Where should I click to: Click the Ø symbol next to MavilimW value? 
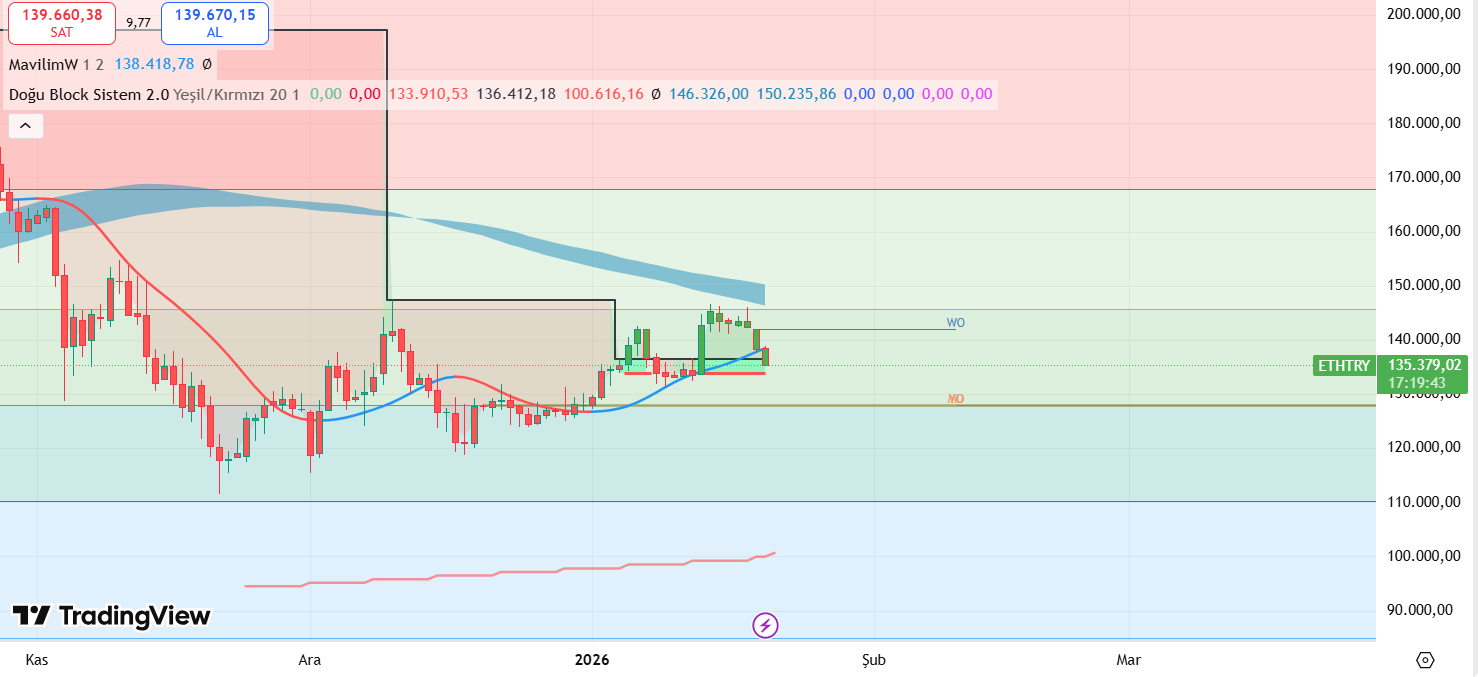coord(206,64)
